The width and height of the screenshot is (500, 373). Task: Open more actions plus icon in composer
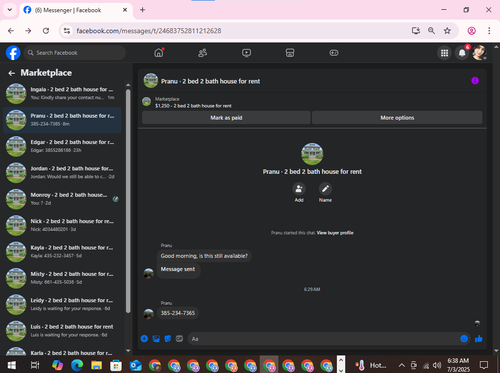[x=144, y=339]
